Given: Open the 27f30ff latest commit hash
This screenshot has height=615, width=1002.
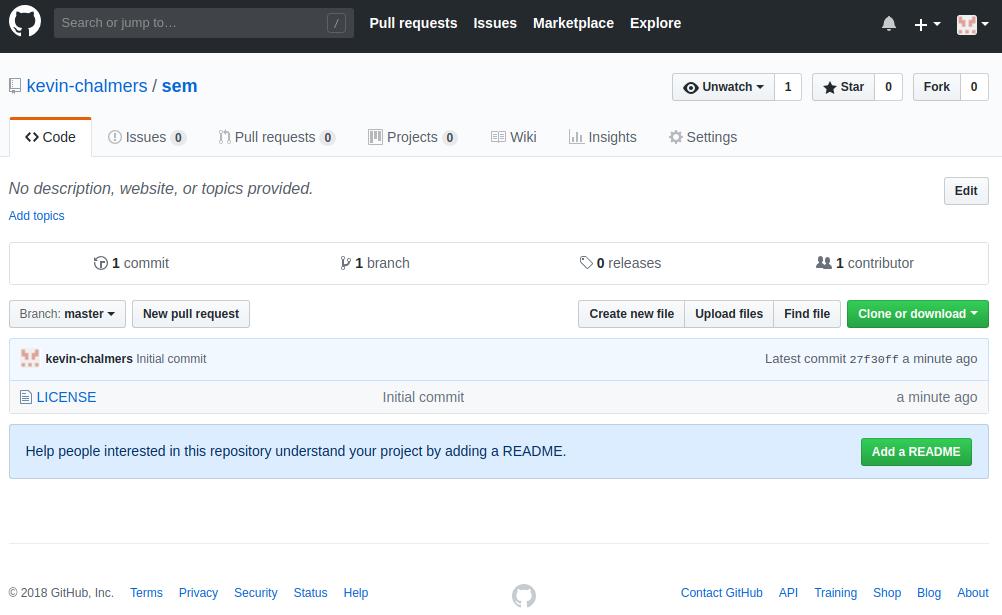Looking at the screenshot, I should pos(873,359).
